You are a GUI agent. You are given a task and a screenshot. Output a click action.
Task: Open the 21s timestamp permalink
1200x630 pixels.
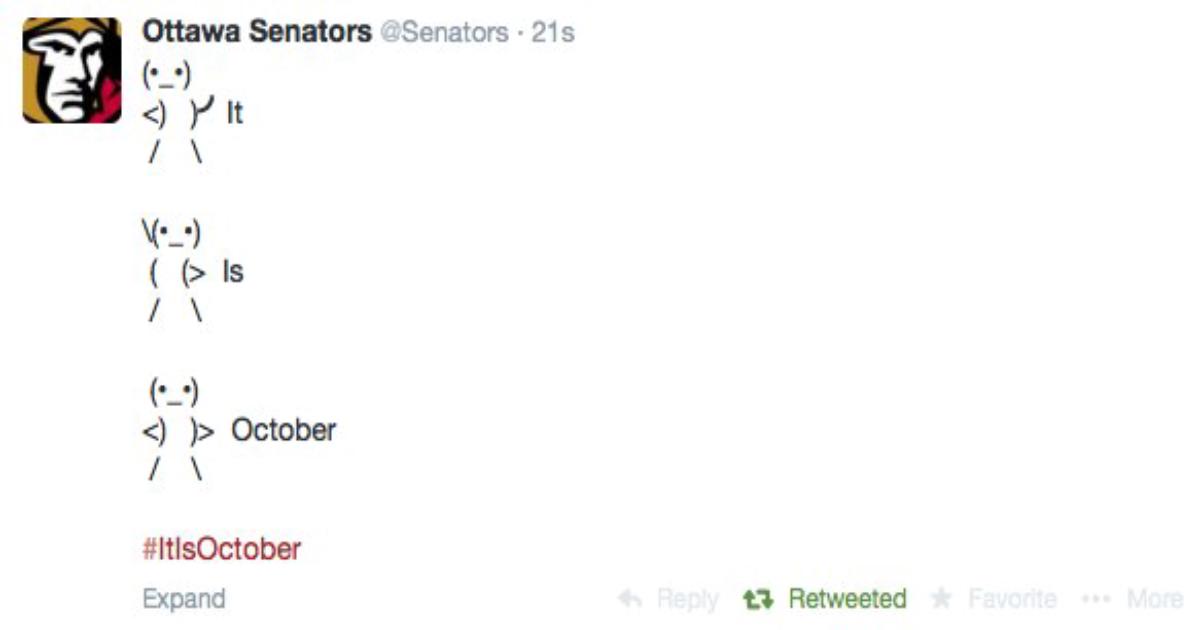tap(553, 33)
